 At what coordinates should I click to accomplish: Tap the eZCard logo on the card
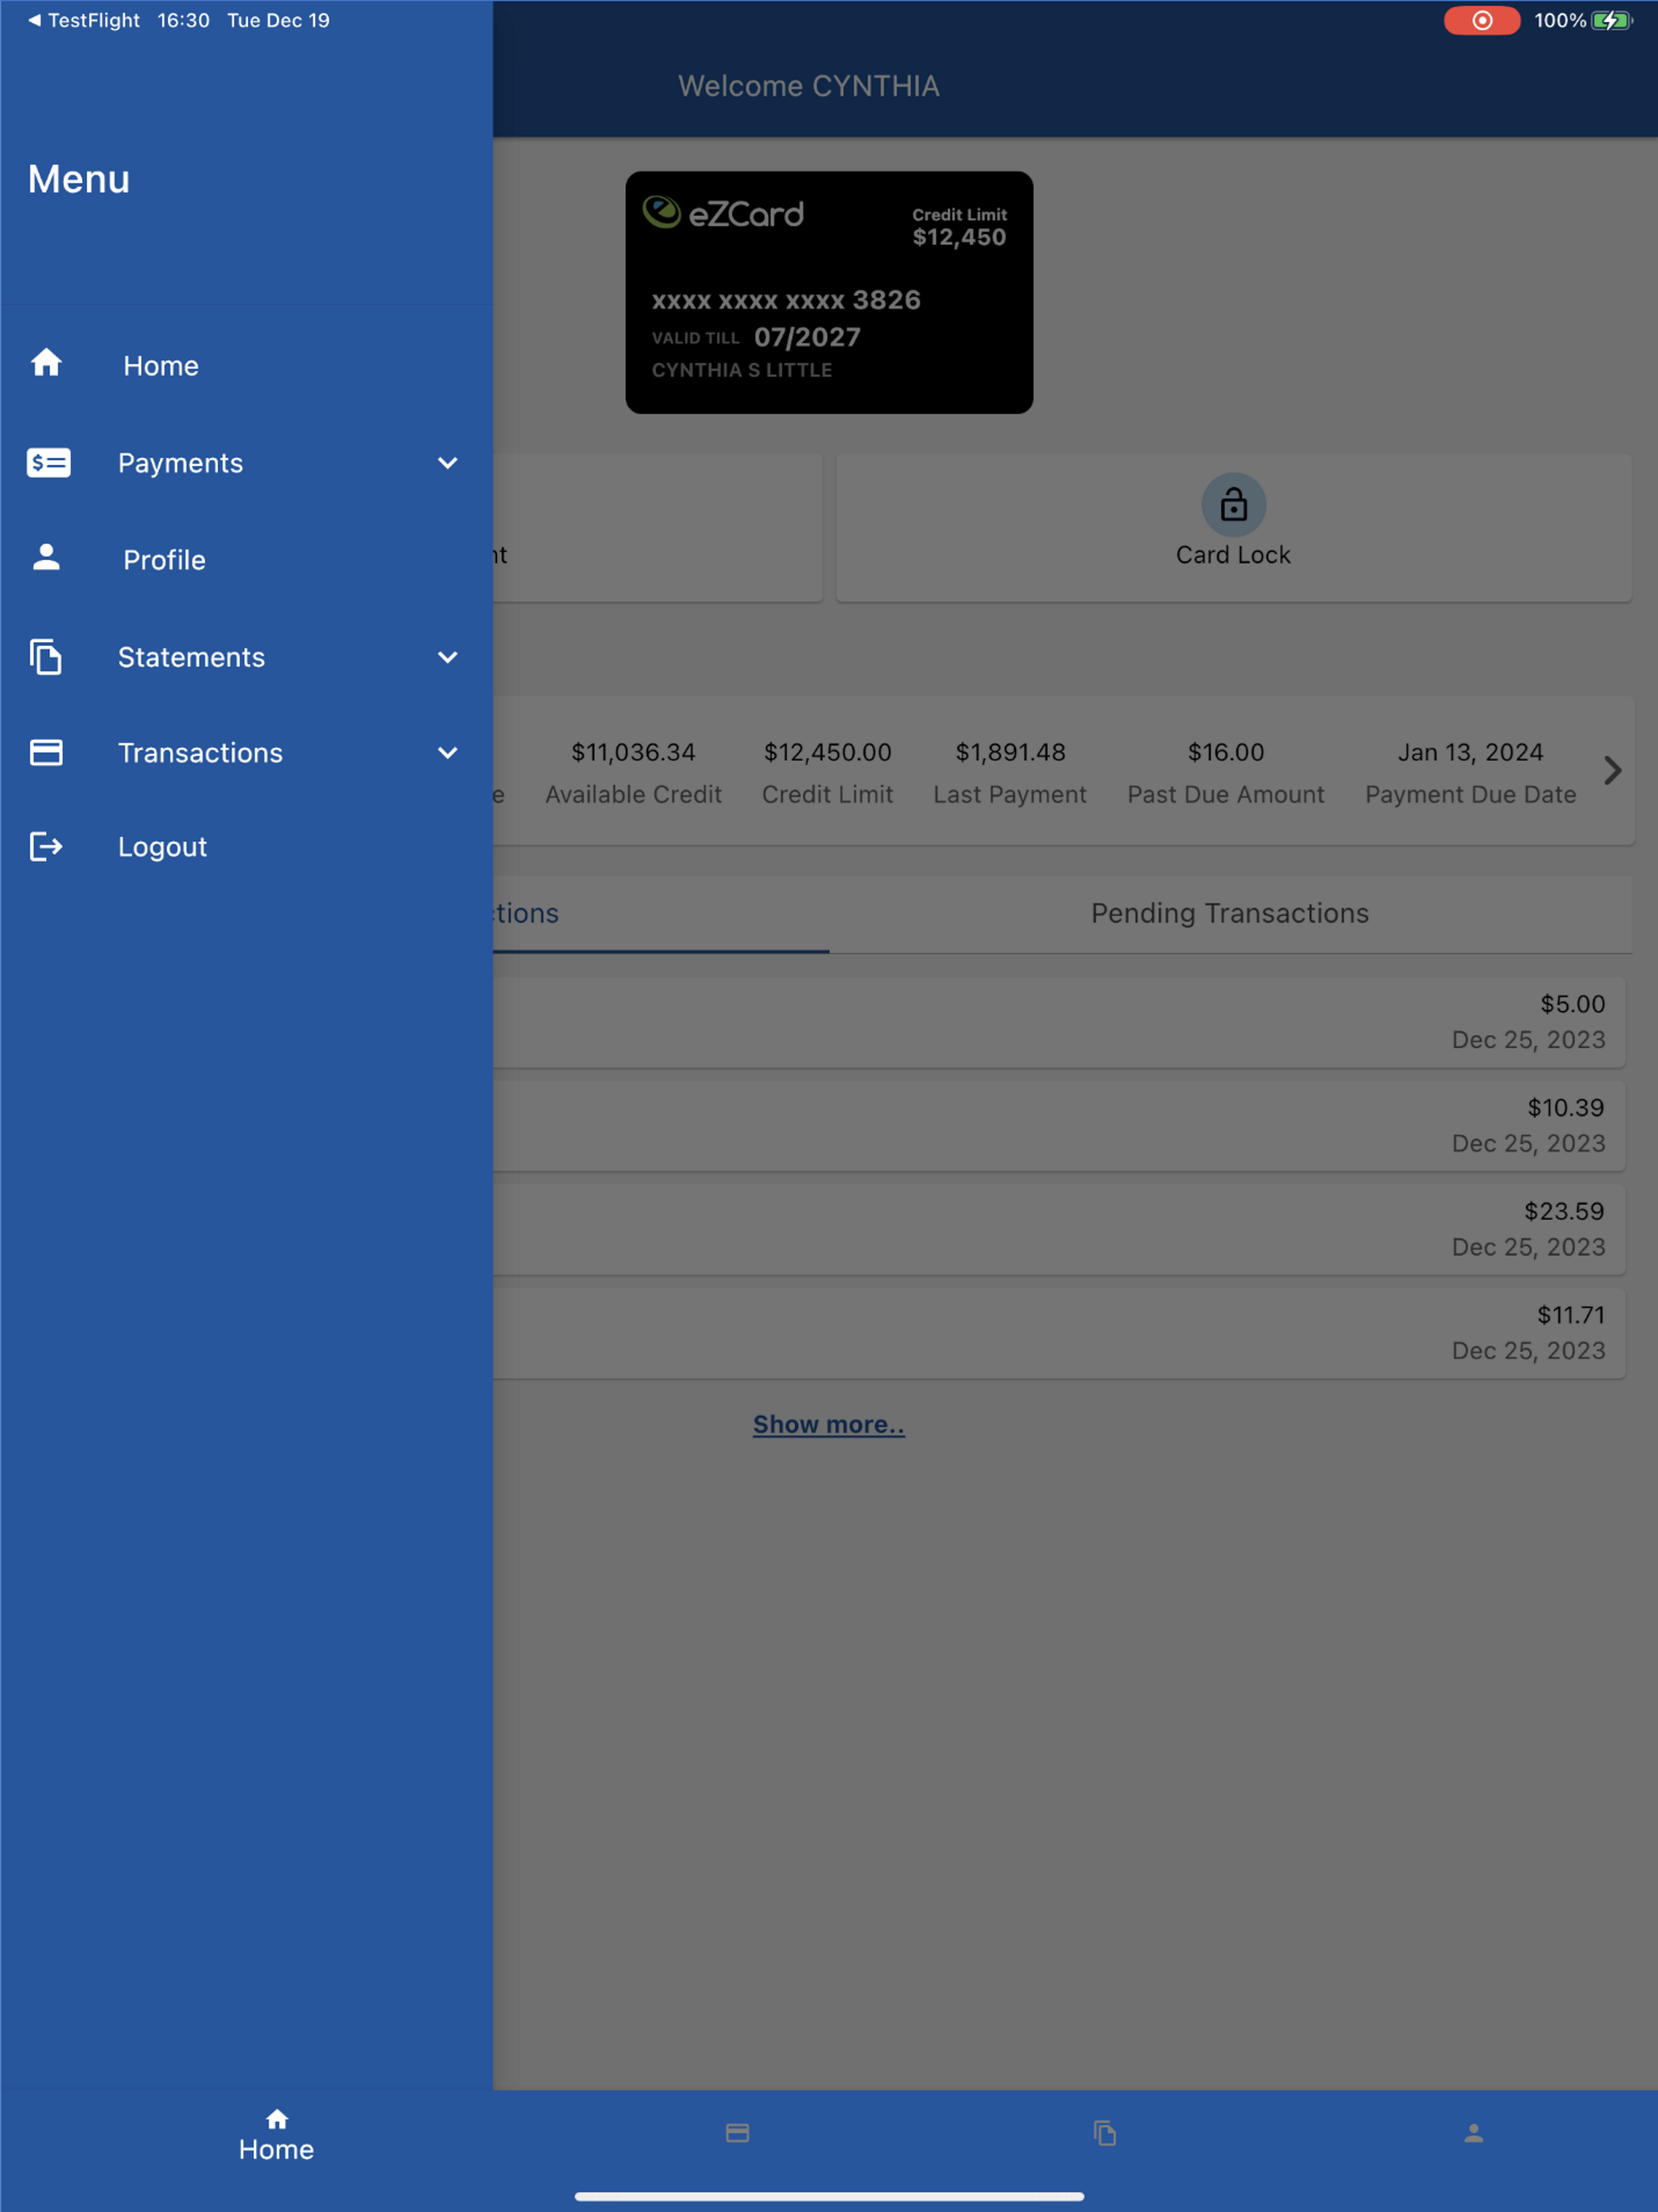pos(723,212)
